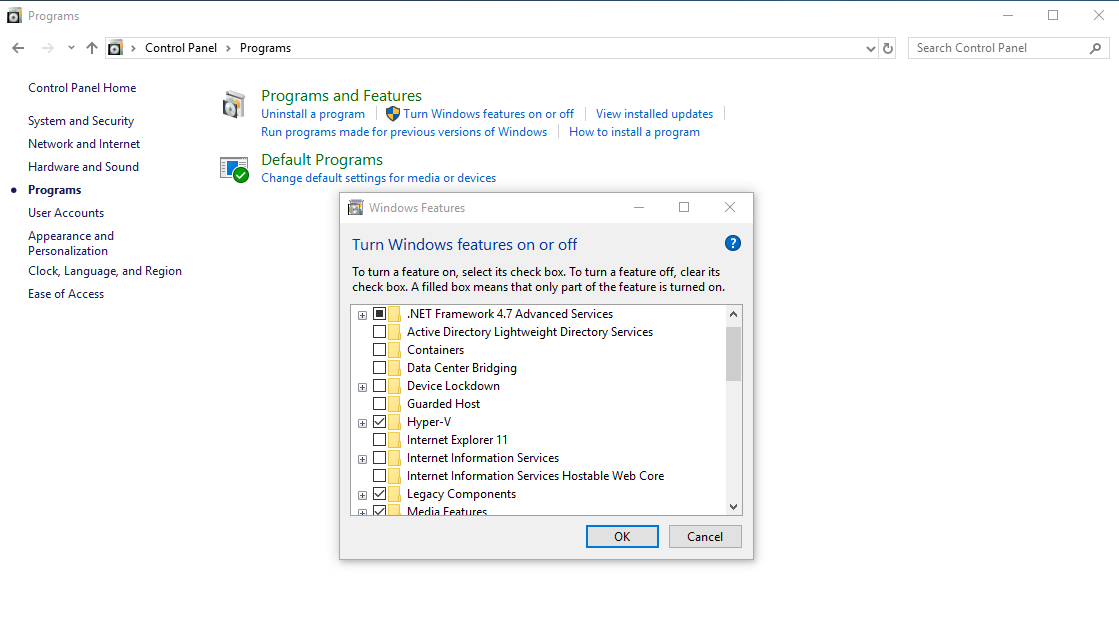Viewport: 1119px width, 629px height.
Task: Click Change default settings for media or devices
Action: pos(378,178)
